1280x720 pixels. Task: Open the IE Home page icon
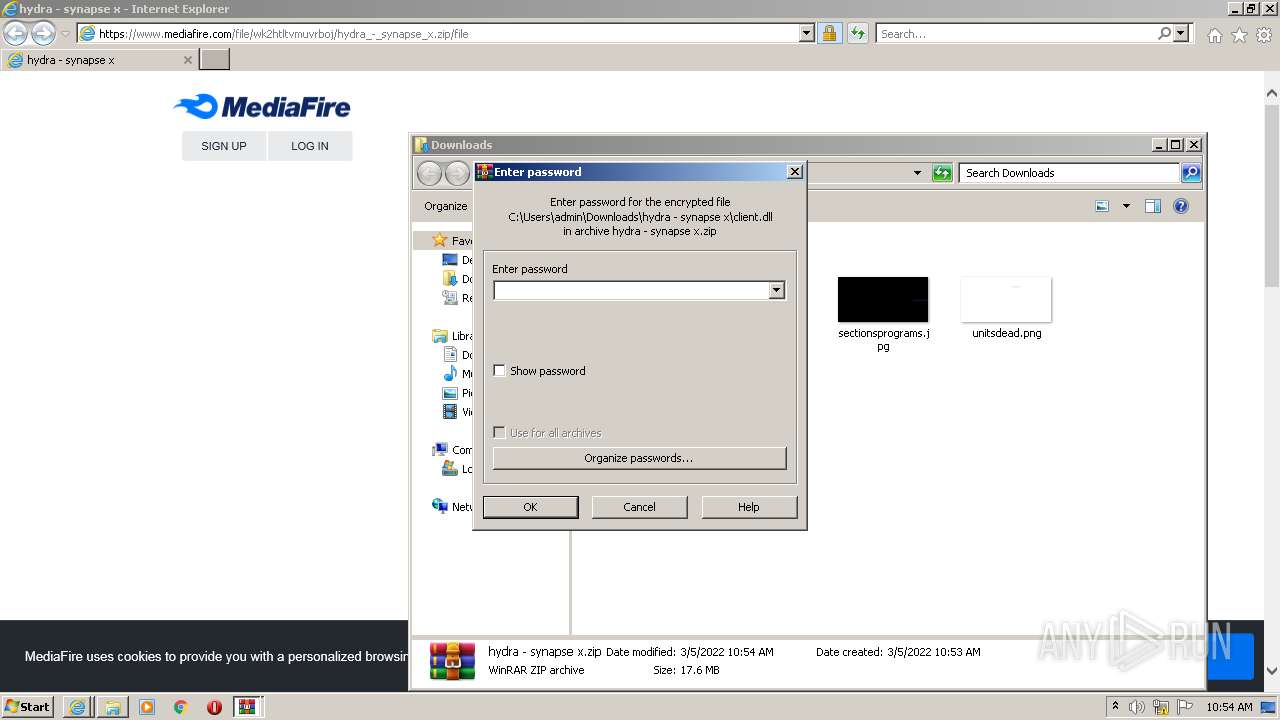click(x=1214, y=35)
